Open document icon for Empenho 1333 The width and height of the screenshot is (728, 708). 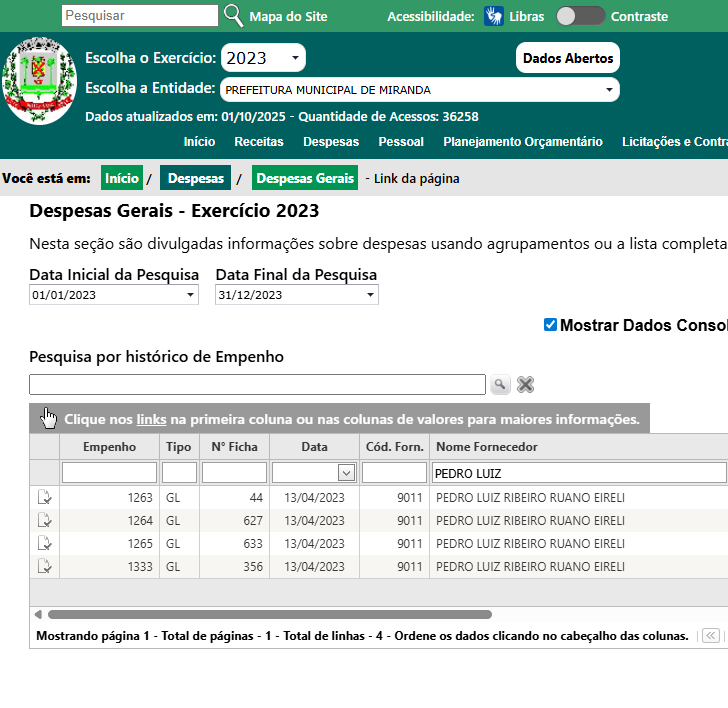click(x=44, y=566)
